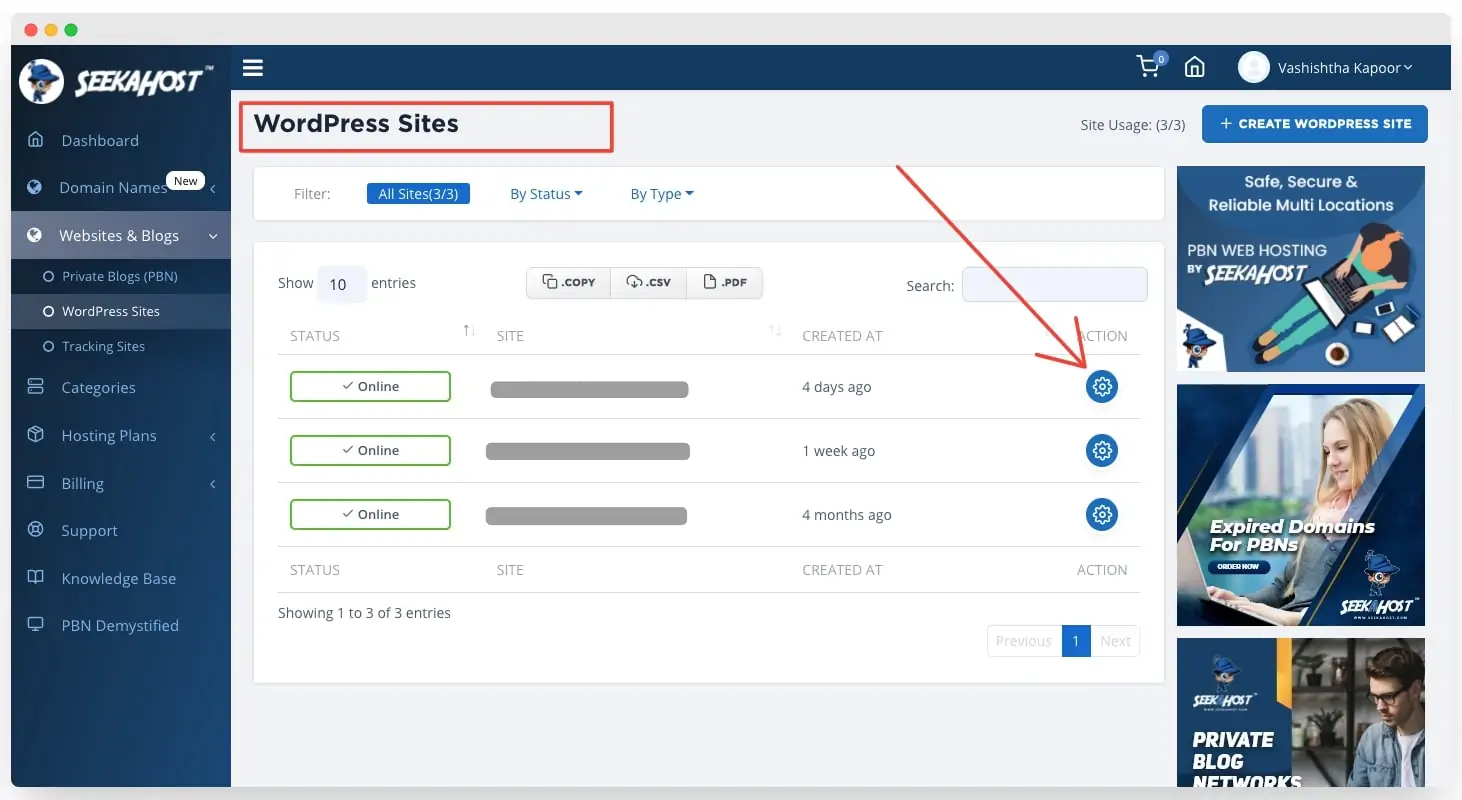Click 'Showing 1 to 3 of 3 entries' text
The width and height of the screenshot is (1462, 800).
(x=364, y=613)
